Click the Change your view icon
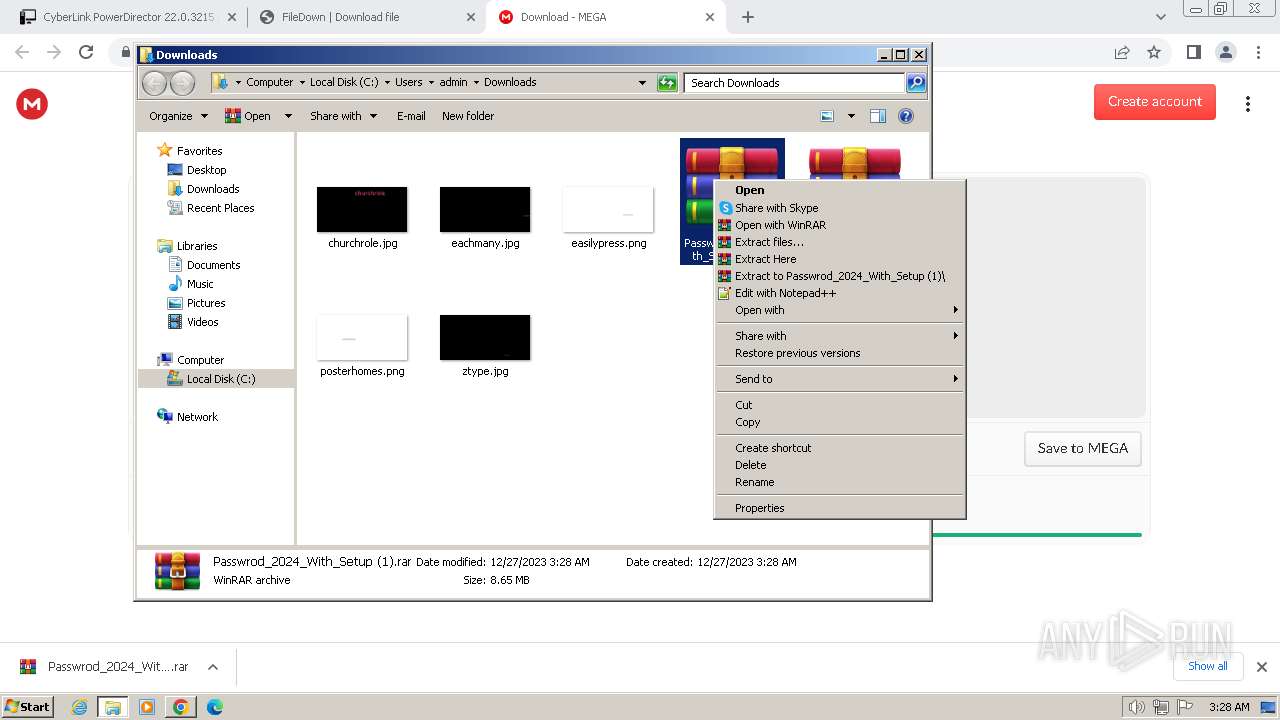Image resolution: width=1280 pixels, height=720 pixels. [827, 116]
